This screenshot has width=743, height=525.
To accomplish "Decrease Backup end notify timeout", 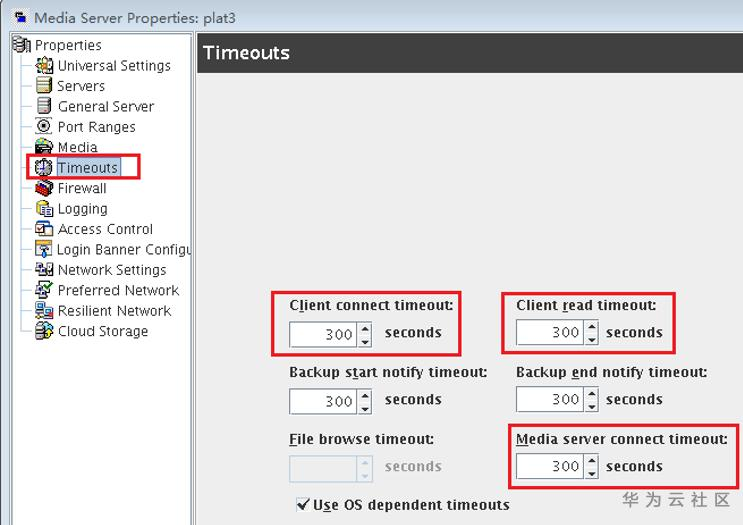I will (591, 406).
